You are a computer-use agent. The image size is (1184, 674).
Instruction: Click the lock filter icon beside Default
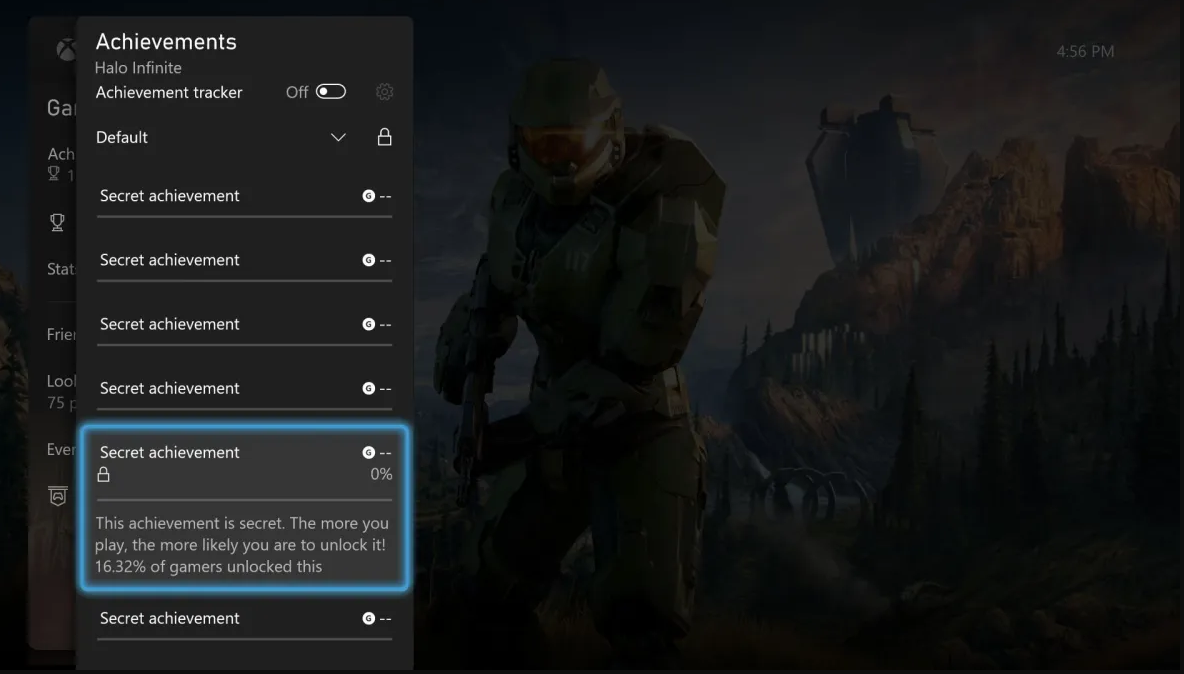coord(384,137)
